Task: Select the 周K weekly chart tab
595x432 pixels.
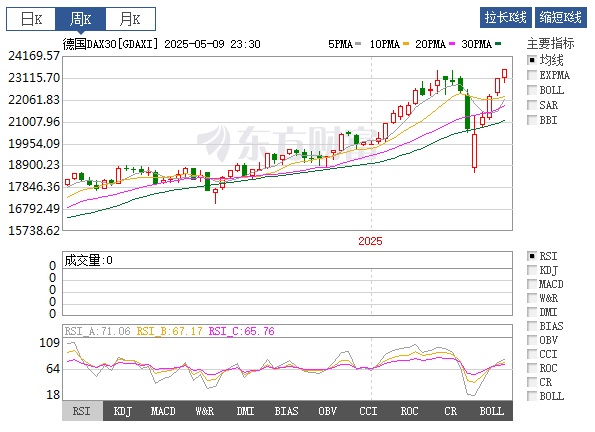Action: point(80,19)
